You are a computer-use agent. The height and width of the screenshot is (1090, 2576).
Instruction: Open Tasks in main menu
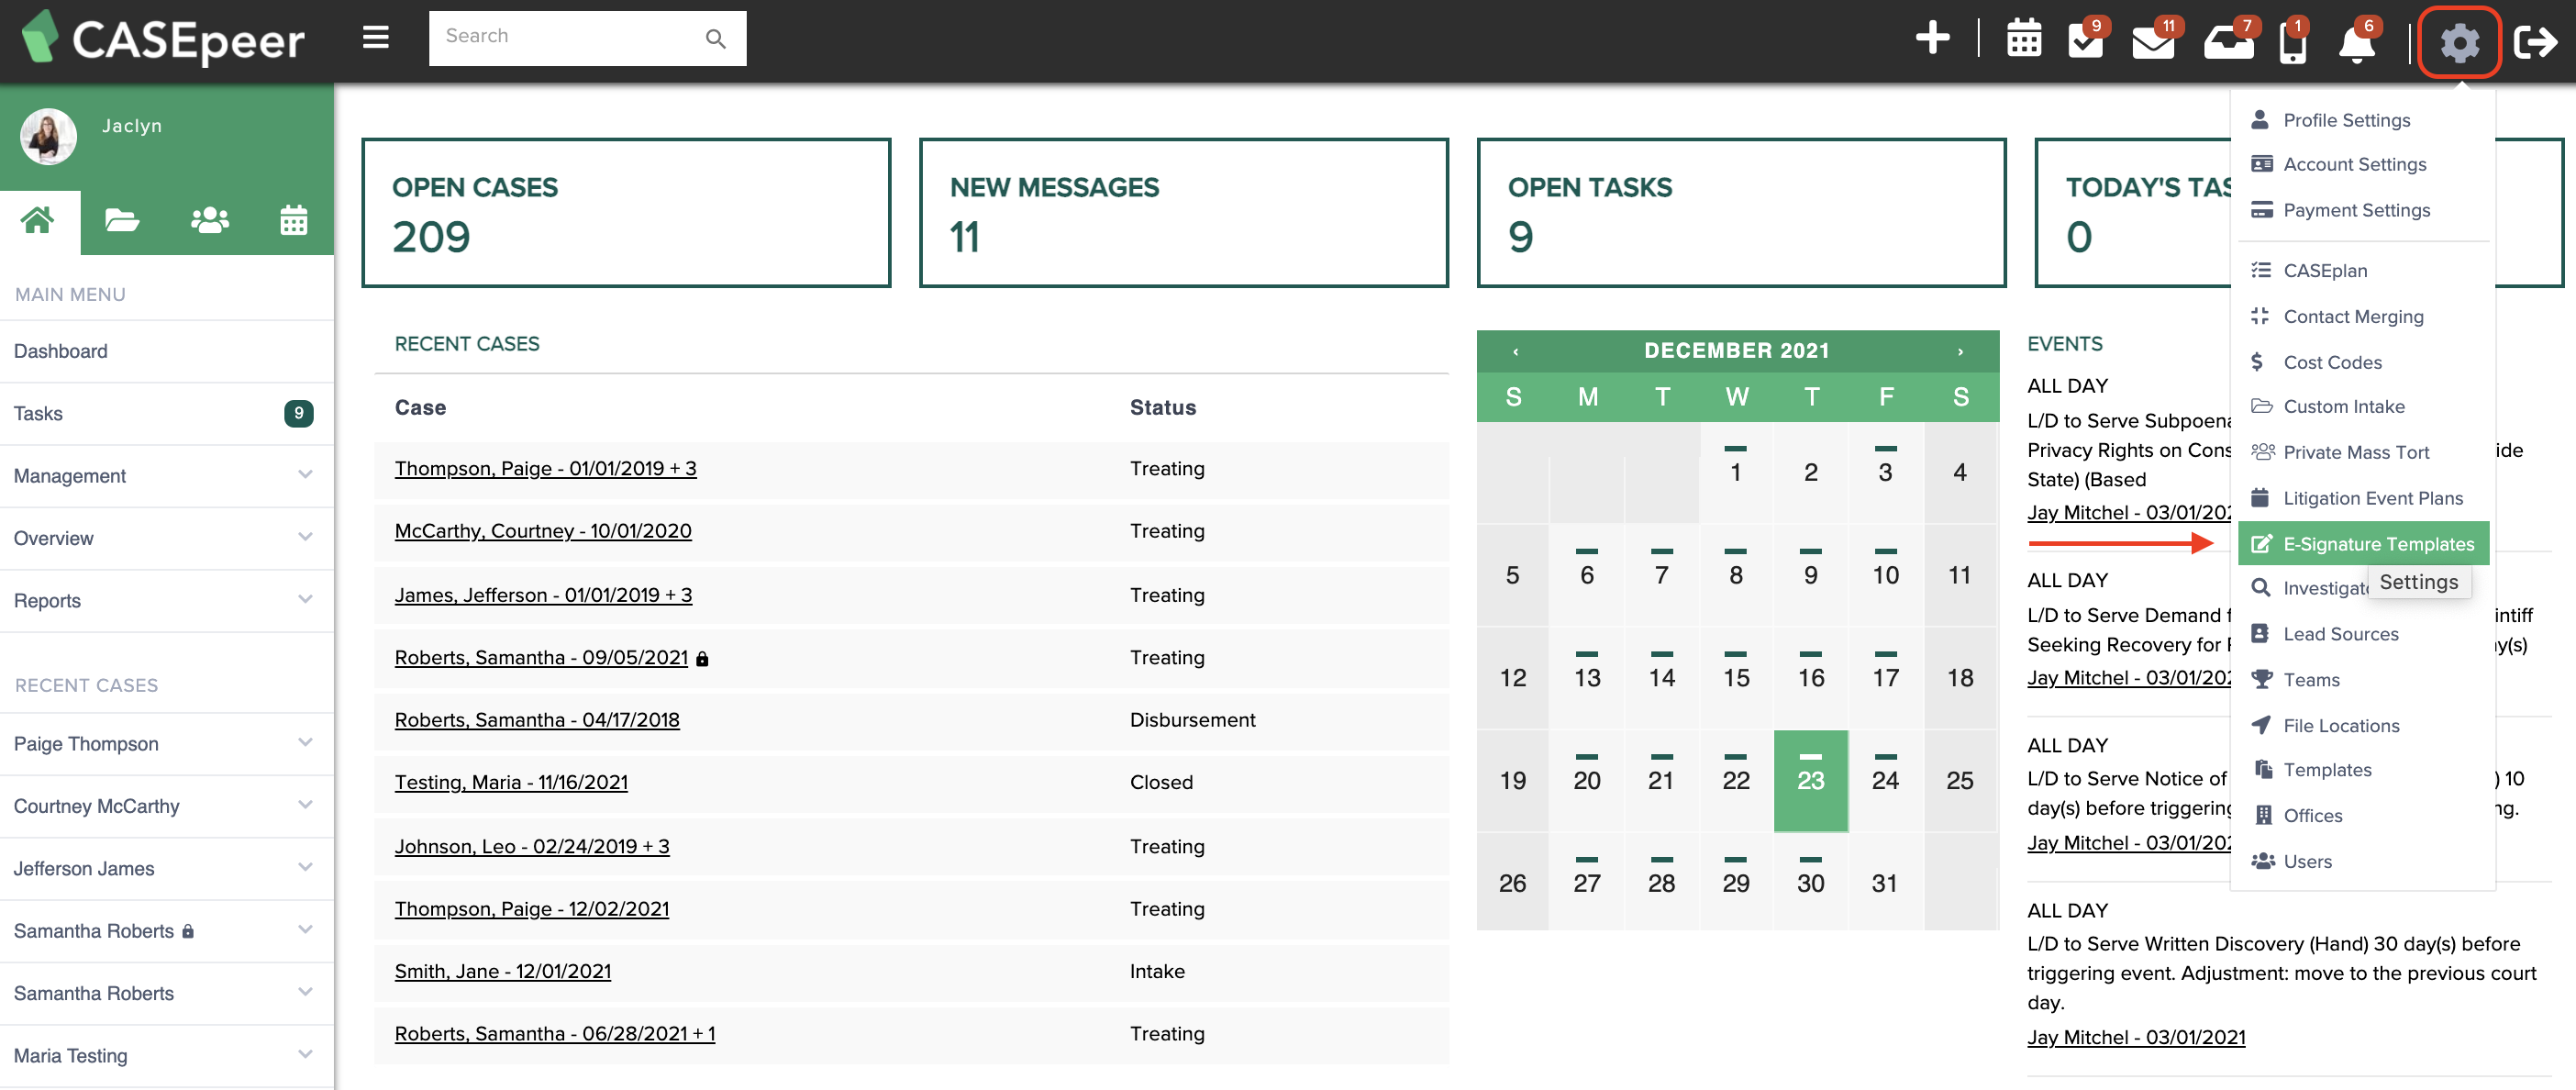[x=166, y=413]
